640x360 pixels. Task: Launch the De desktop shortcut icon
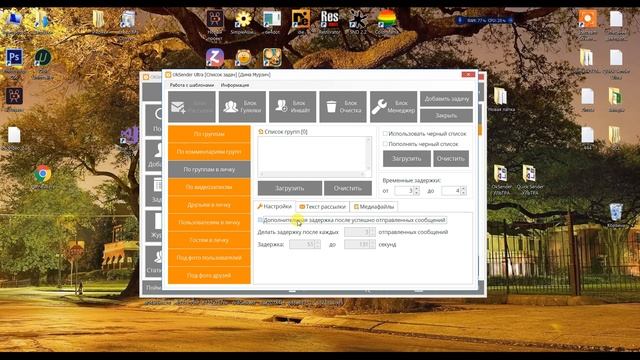[300, 19]
